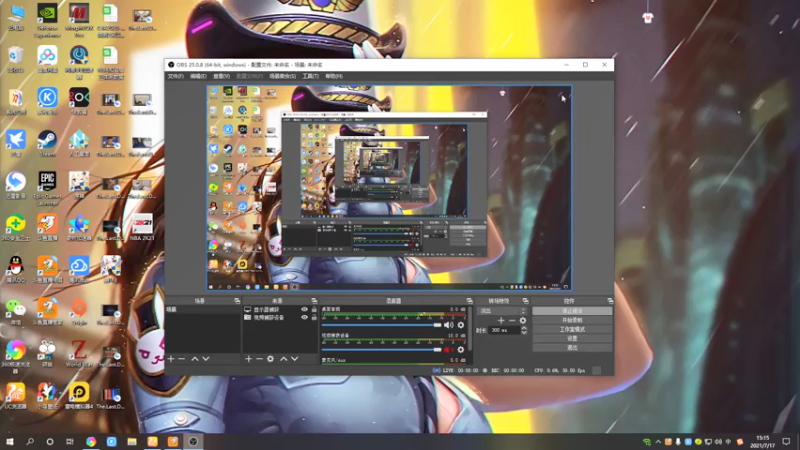Open source properties via the Sources panel gear icon
The height and width of the screenshot is (450, 800).
(x=270, y=359)
